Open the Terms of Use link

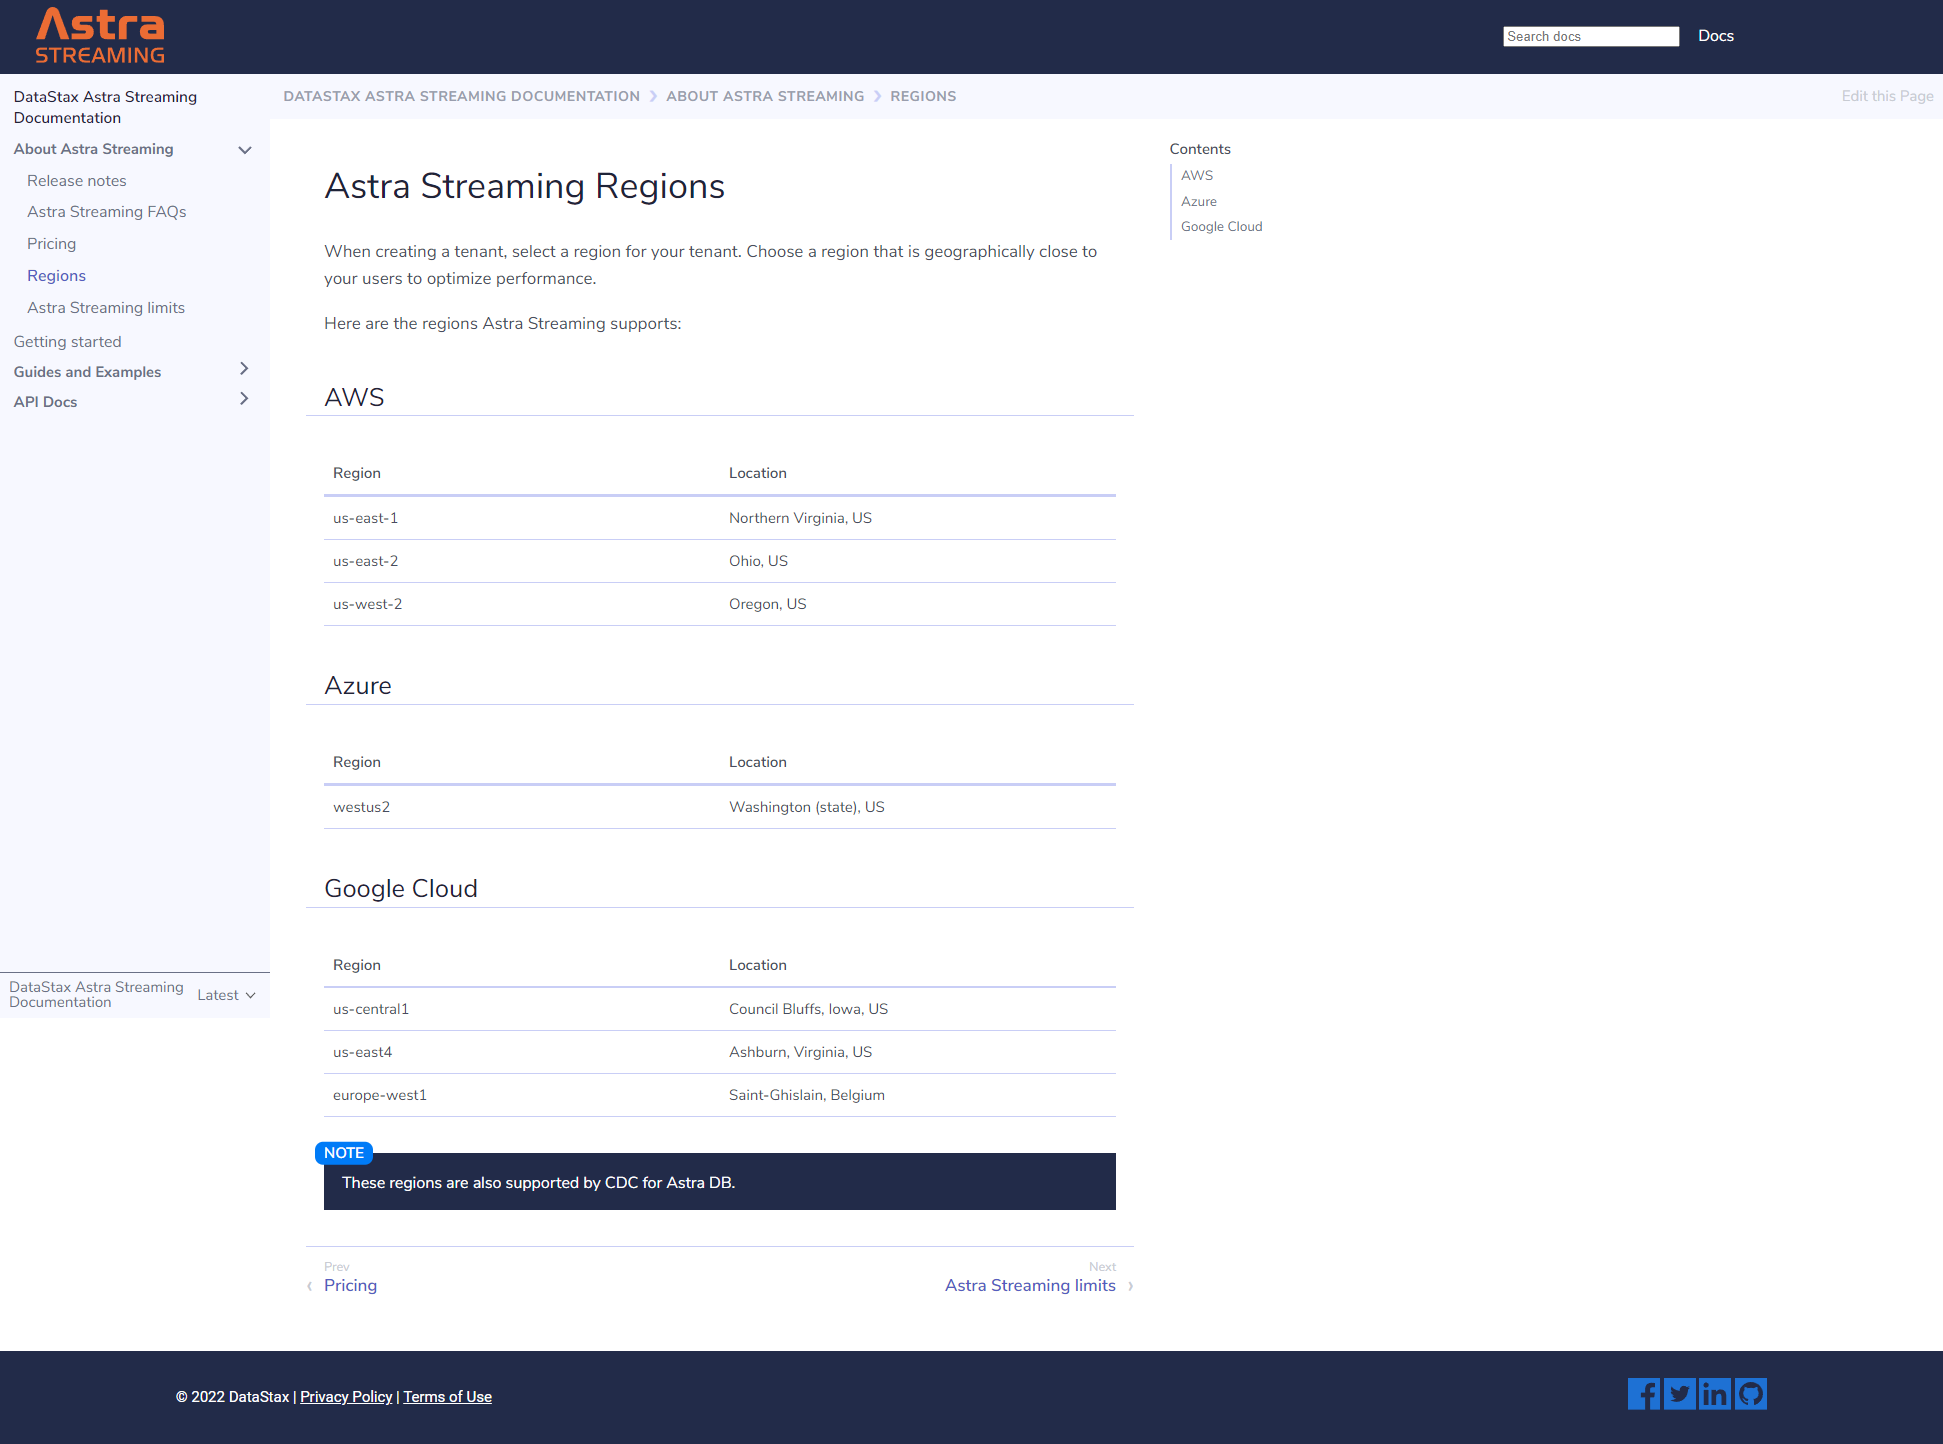pyautogui.click(x=447, y=1396)
